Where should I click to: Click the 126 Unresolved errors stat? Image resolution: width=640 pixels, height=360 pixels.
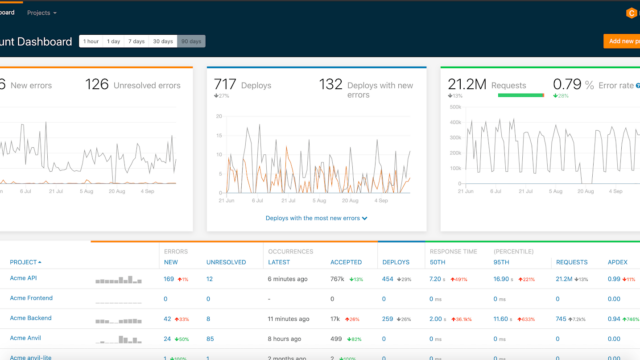click(x=133, y=85)
